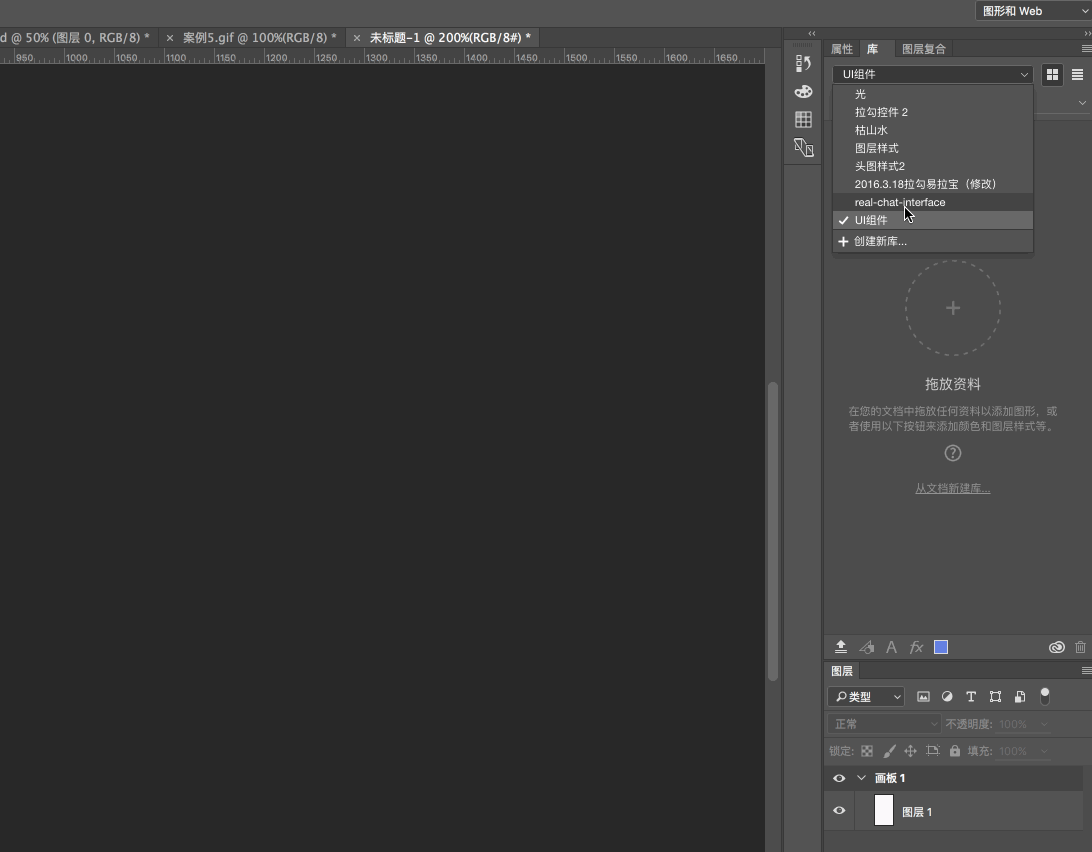Filter layers by shape icon
This screenshot has height=852, width=1092.
tap(995, 697)
